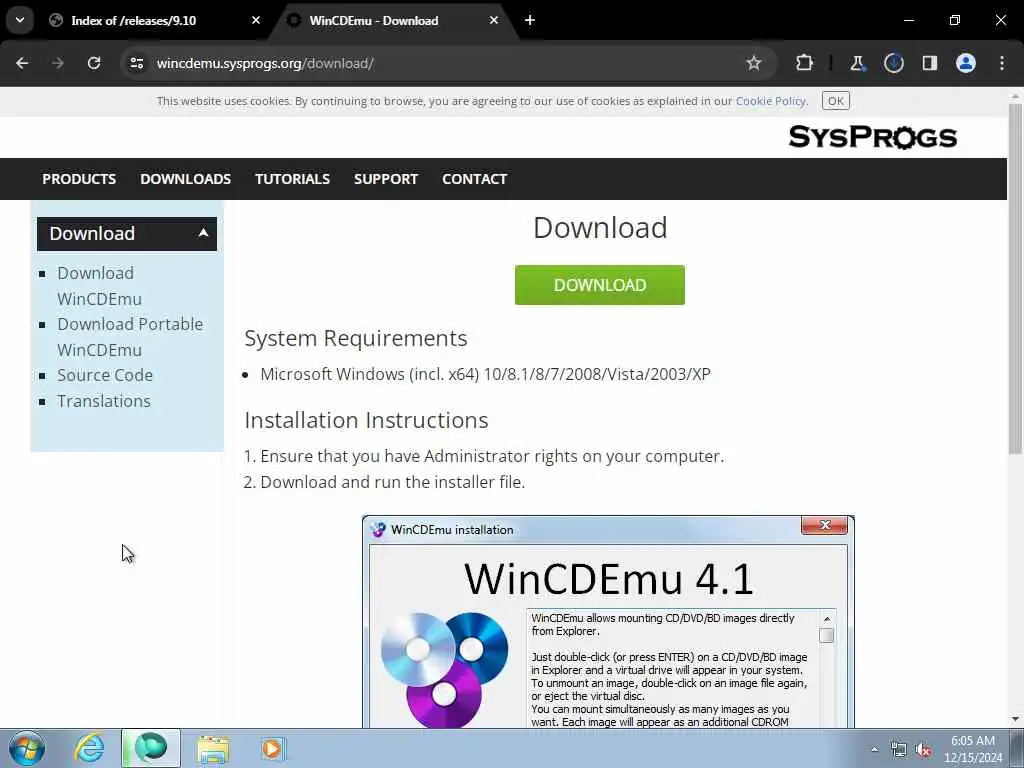The width and height of the screenshot is (1024, 768).
Task: Open the Translations sidebar link
Action: click(104, 401)
